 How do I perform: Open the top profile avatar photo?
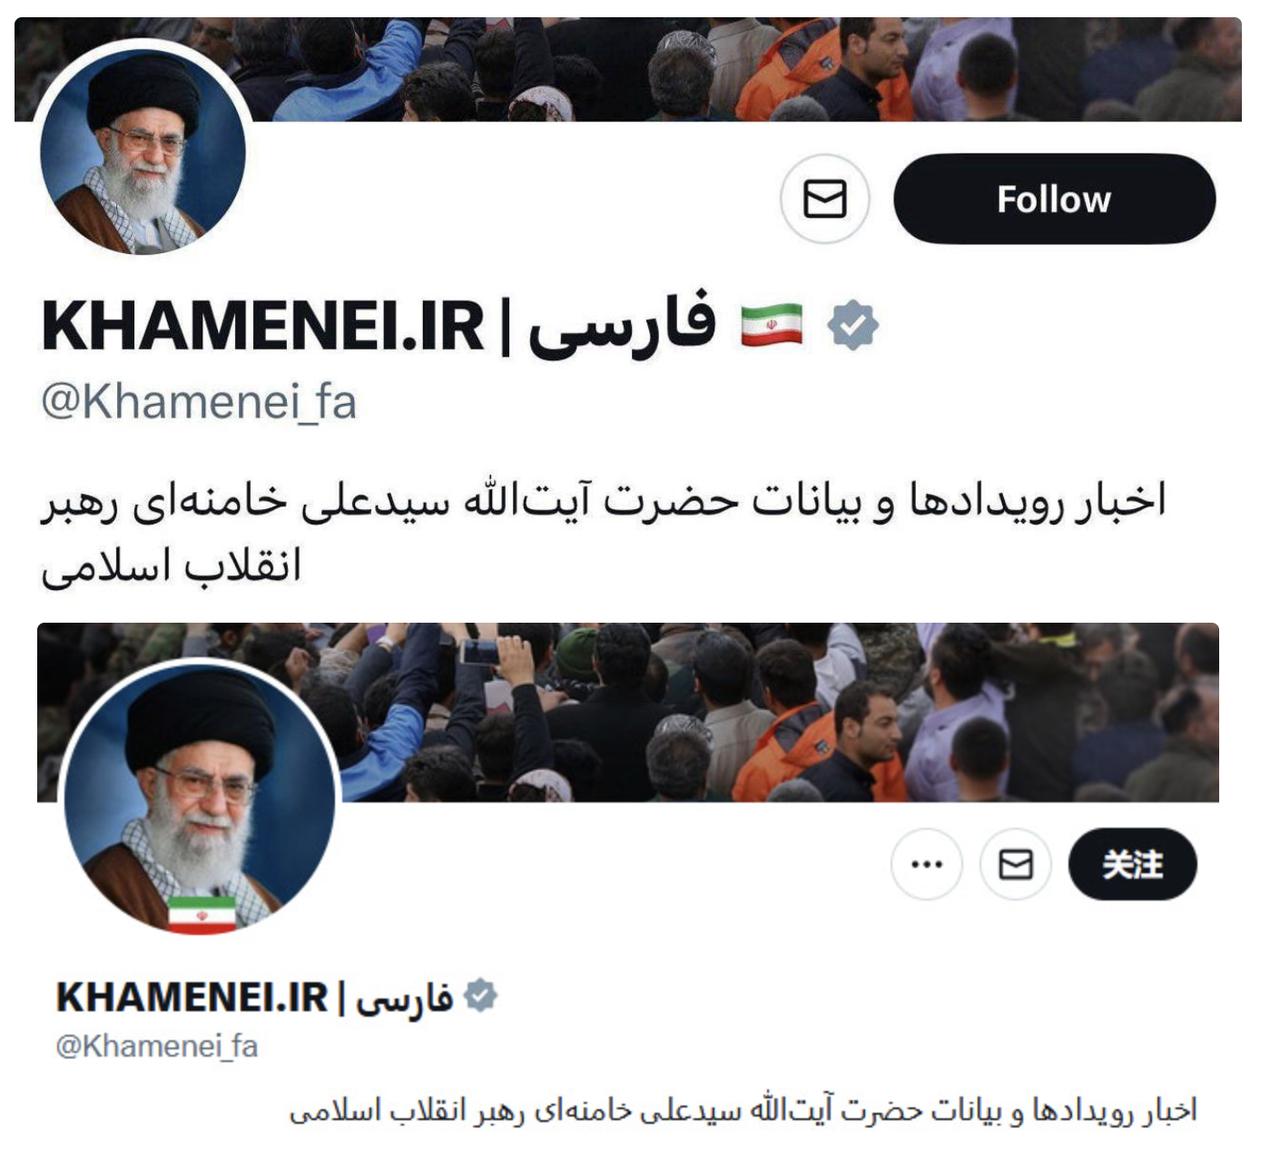[143, 147]
